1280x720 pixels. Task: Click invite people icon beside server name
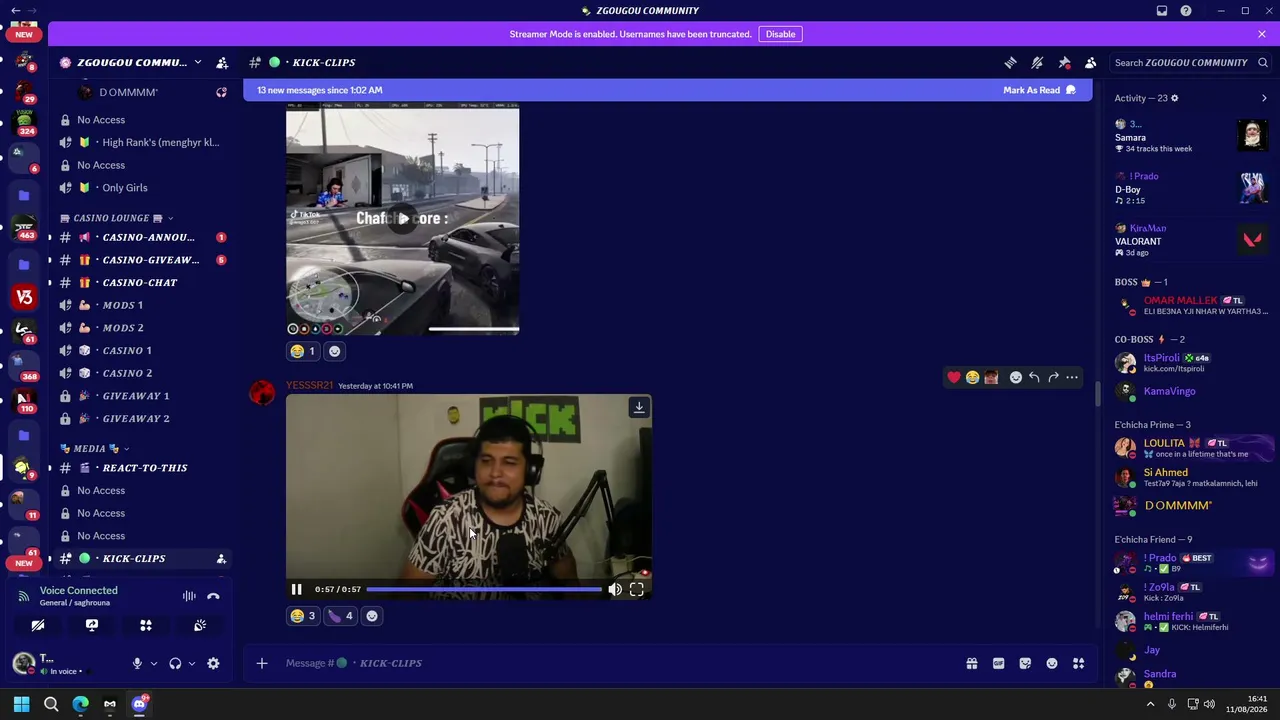click(222, 62)
